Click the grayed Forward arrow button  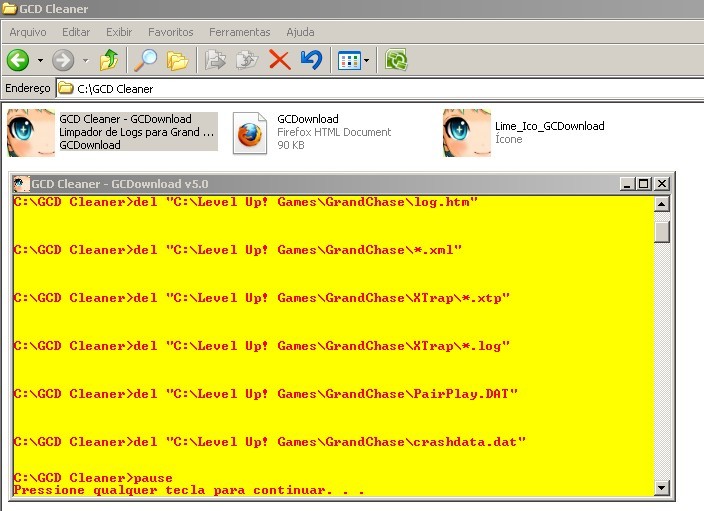pyautogui.click(x=63, y=60)
